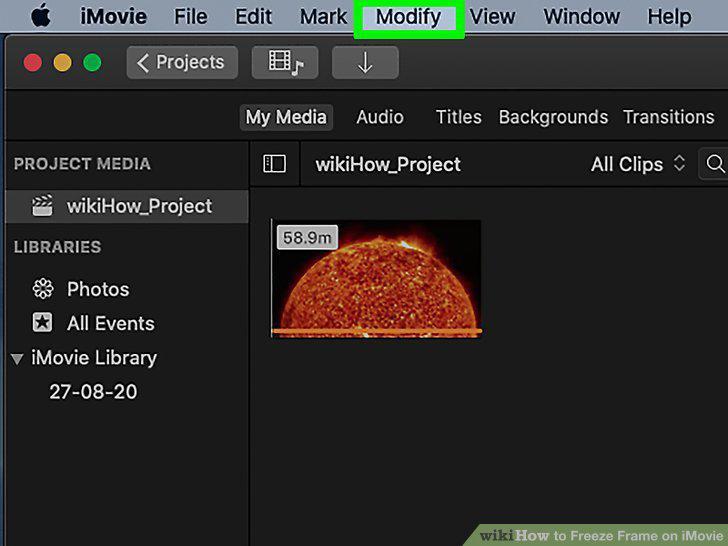The height and width of the screenshot is (546, 728).
Task: Go back to Projects
Action: point(182,62)
